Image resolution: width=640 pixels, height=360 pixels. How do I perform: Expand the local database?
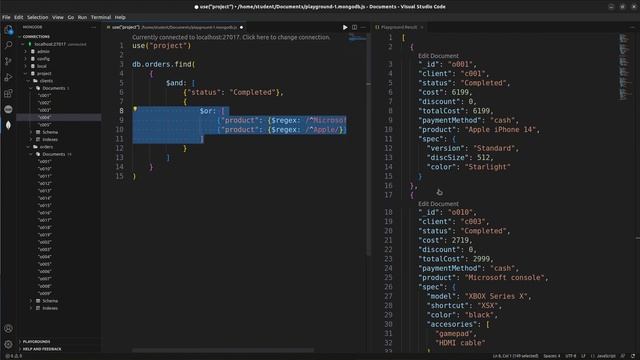coord(26,66)
